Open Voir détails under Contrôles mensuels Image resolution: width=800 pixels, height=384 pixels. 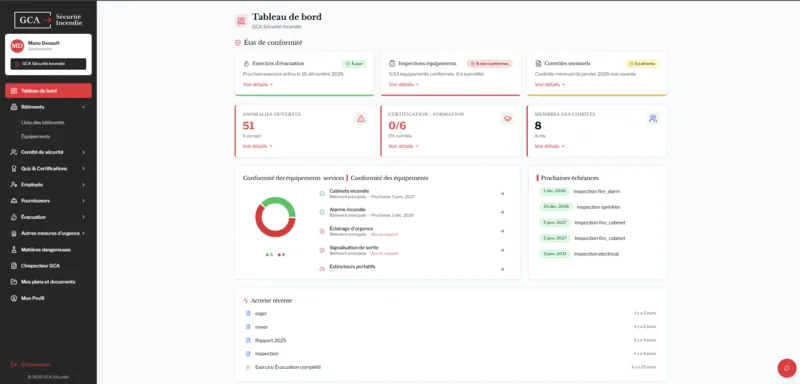(549, 85)
